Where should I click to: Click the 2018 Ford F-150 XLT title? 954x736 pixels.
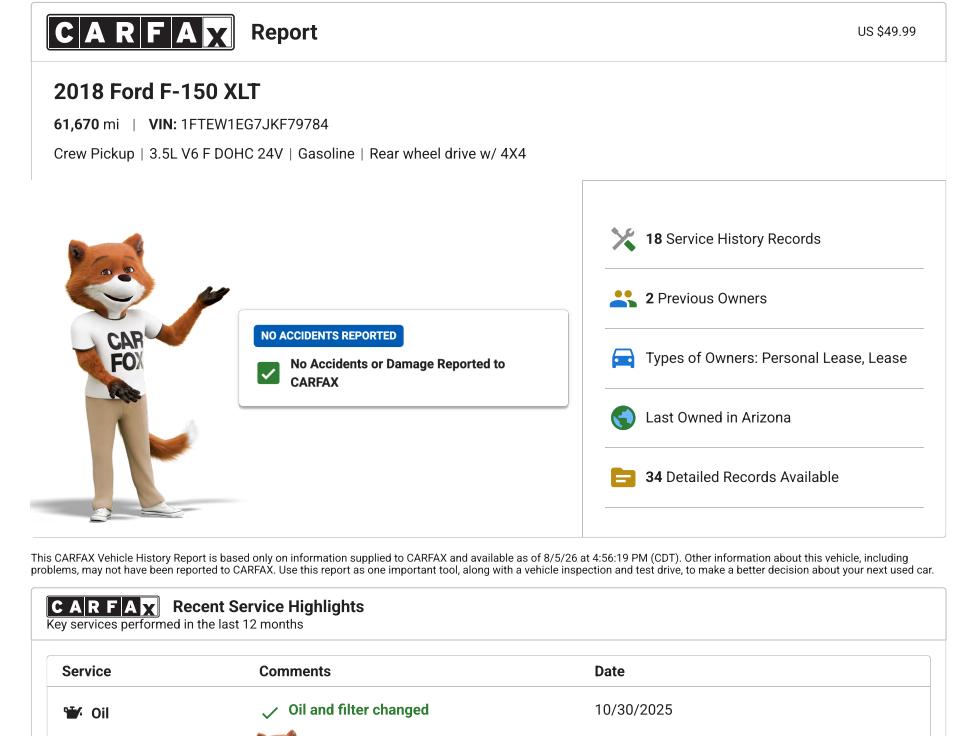click(157, 91)
